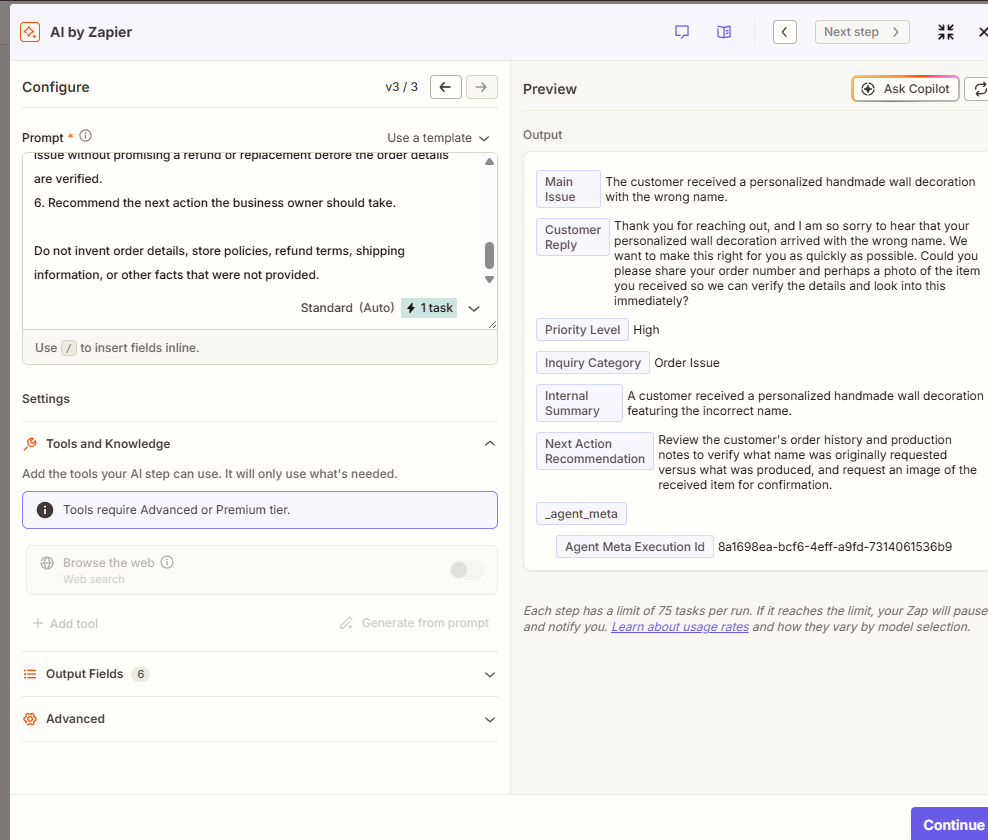This screenshot has width=988, height=840.
Task: Click the Advanced gear icon
Action: tap(30, 719)
